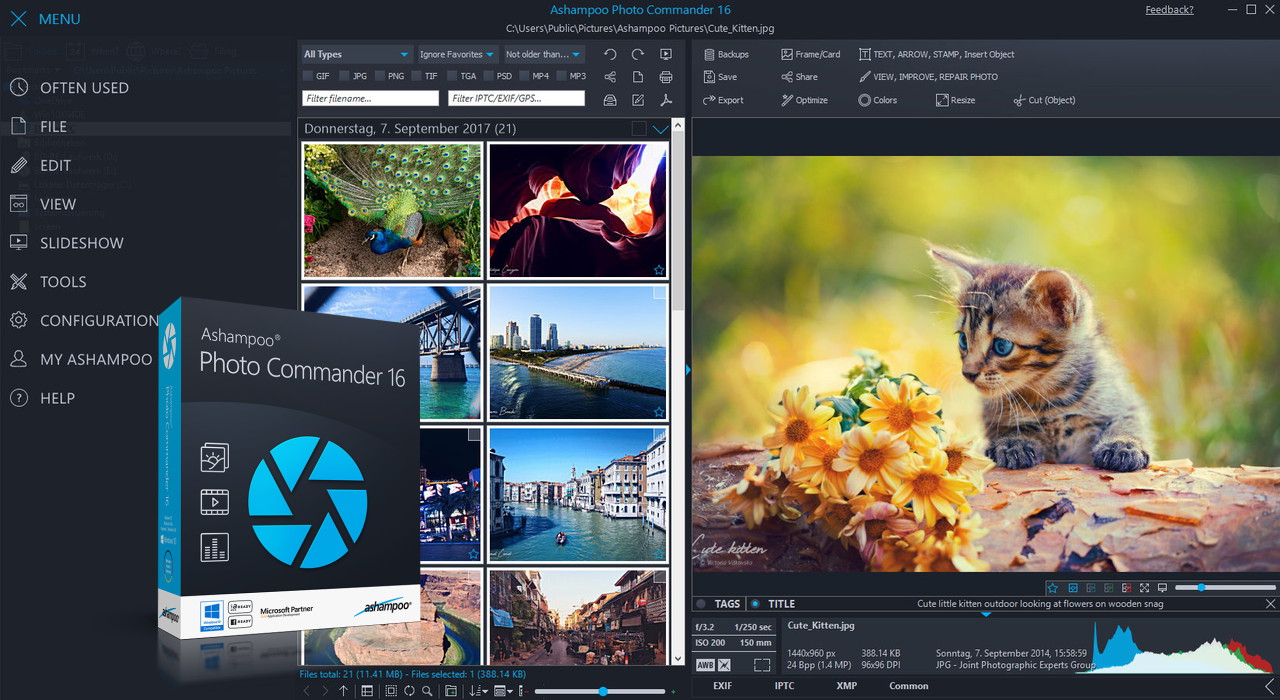Image resolution: width=1280 pixels, height=700 pixels.
Task: Open the Feedback? link
Action: [x=1169, y=10]
